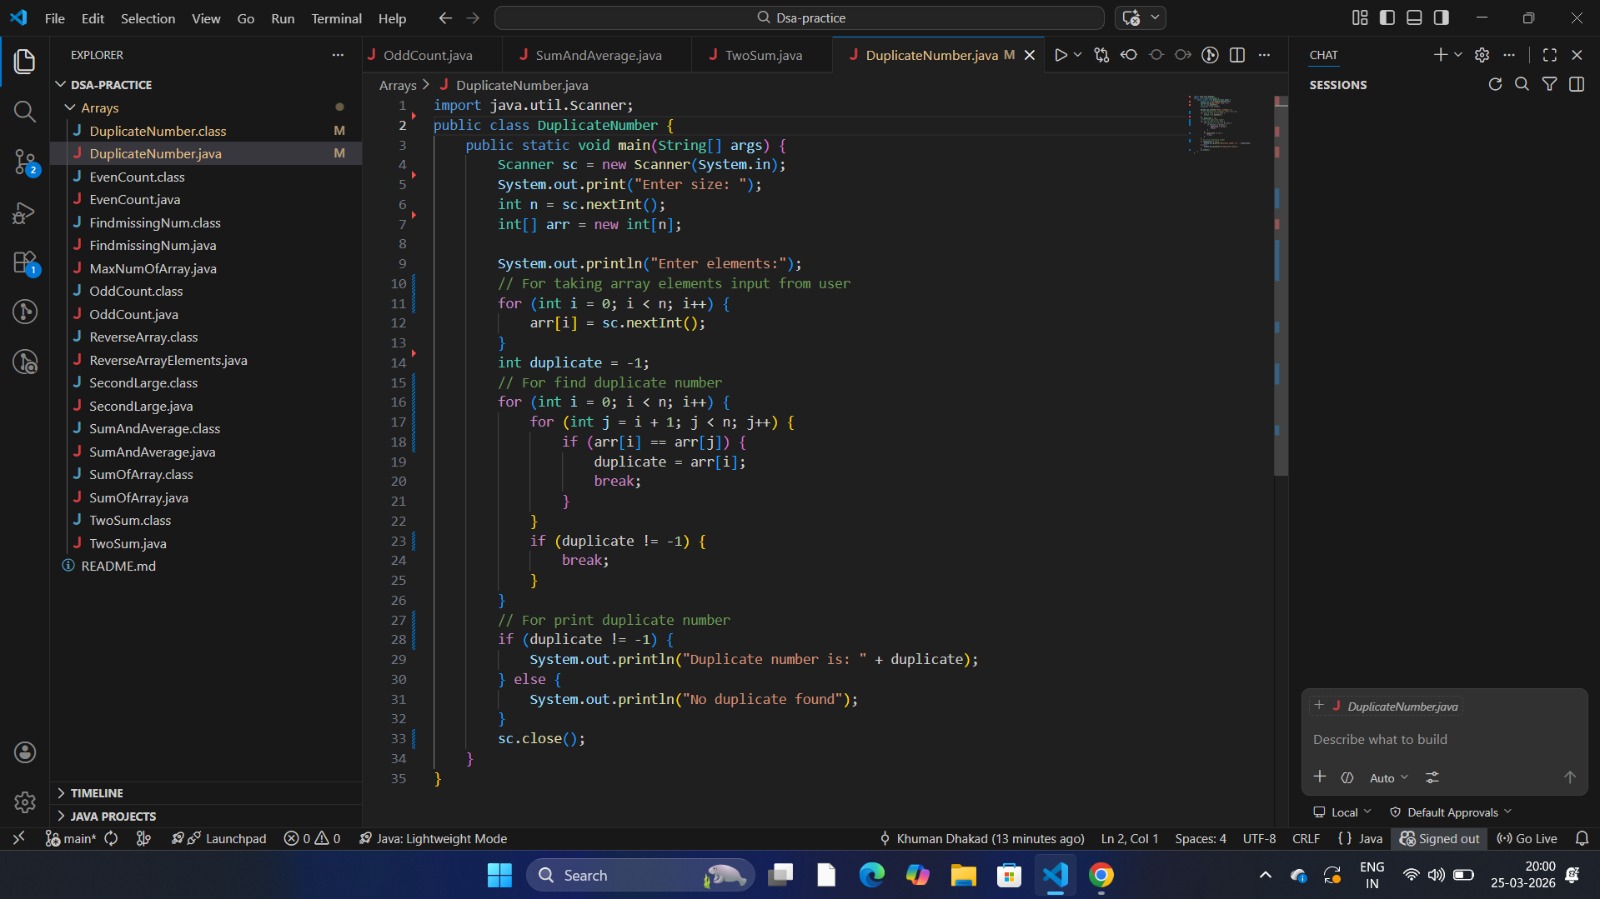
Task: Click the Run Java play button
Action: coord(1060,55)
